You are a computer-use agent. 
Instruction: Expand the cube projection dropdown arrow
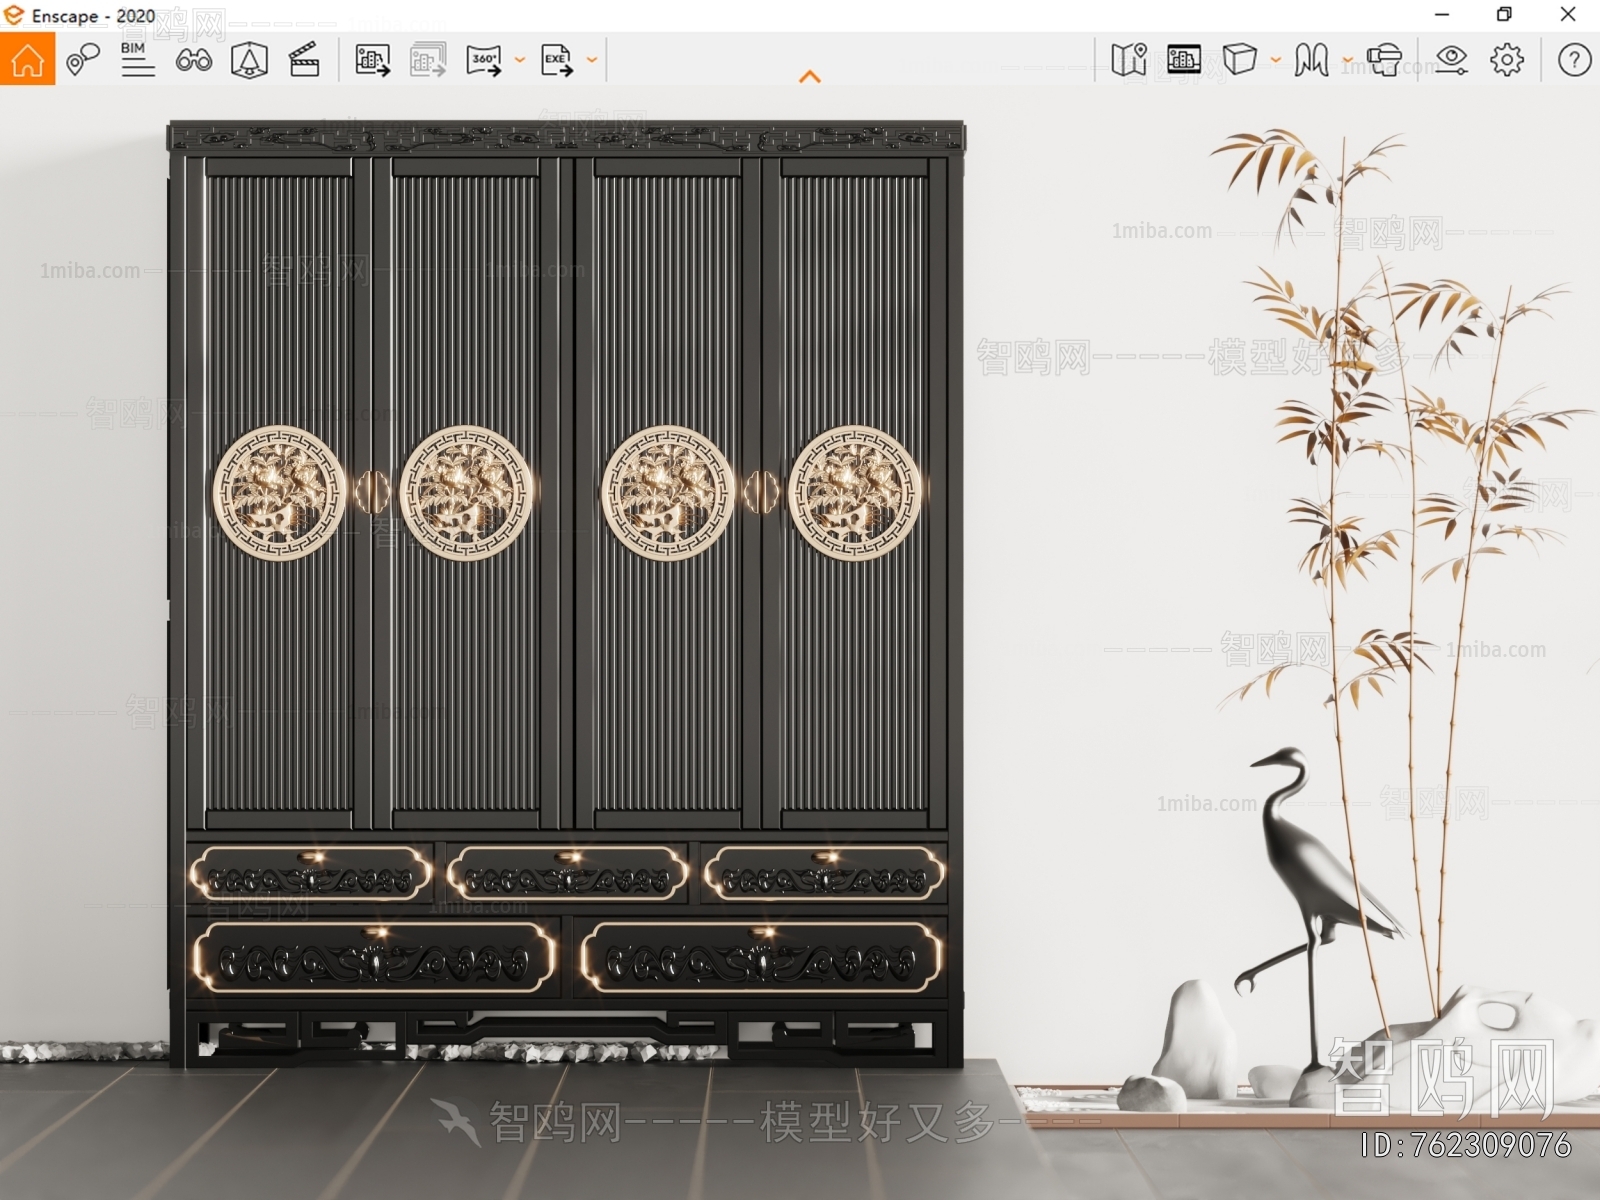[1276, 60]
